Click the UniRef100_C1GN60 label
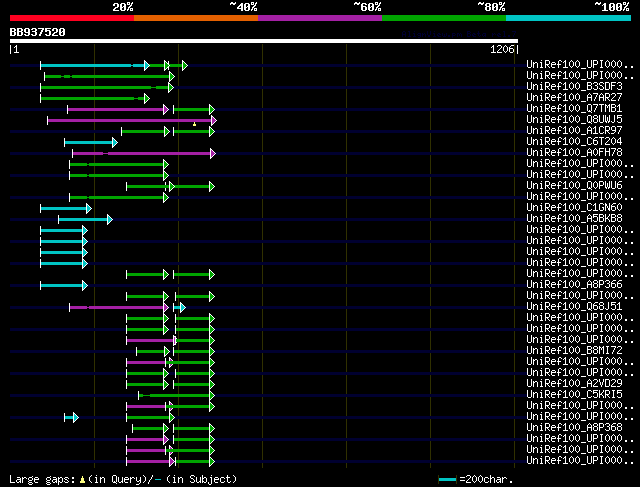 point(574,208)
